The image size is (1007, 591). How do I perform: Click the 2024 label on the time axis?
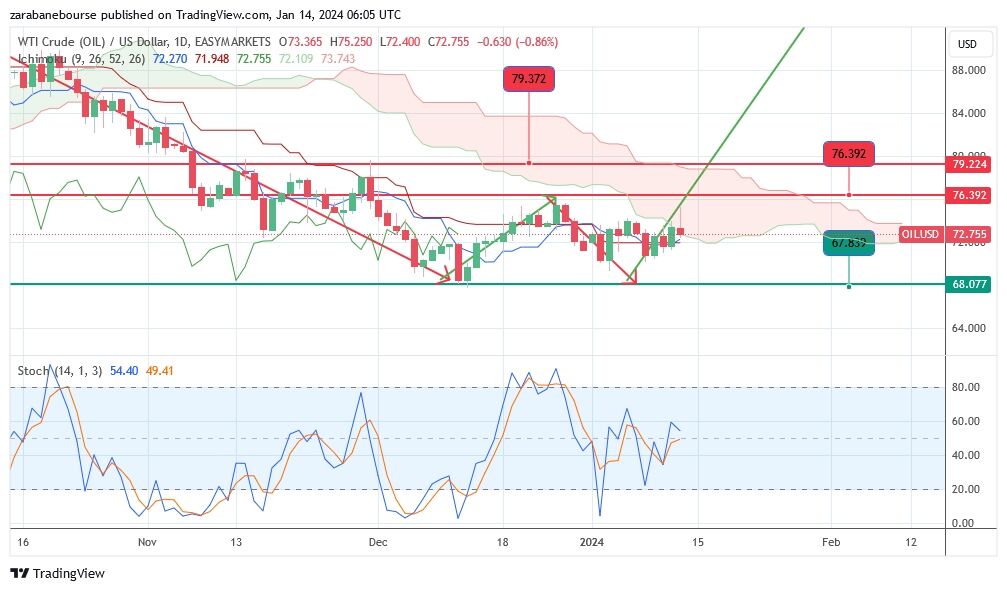pos(591,542)
